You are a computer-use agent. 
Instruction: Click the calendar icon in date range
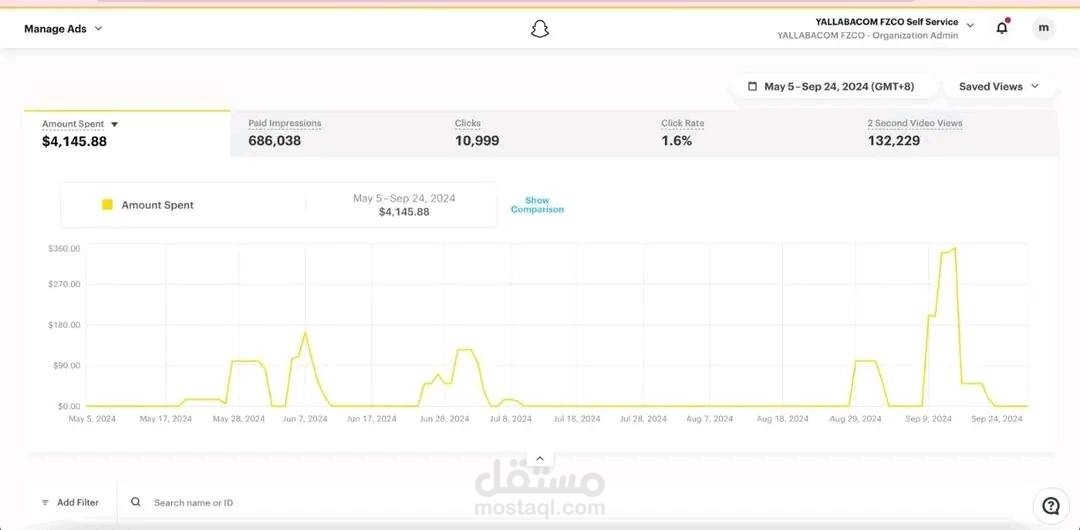point(753,87)
